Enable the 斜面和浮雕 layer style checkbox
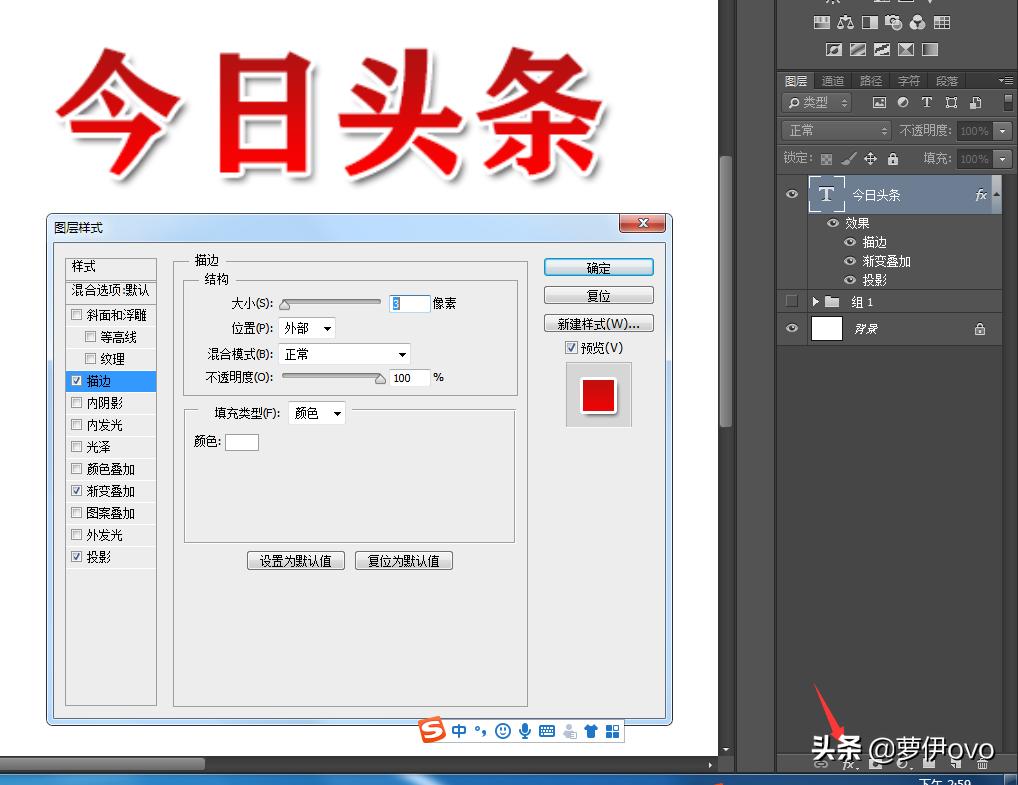 (77, 314)
